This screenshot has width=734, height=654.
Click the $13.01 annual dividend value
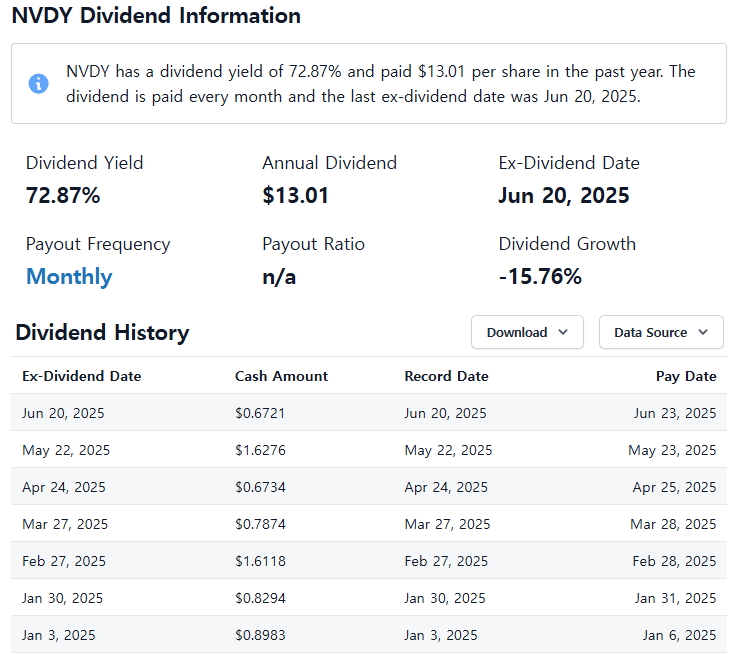295,195
